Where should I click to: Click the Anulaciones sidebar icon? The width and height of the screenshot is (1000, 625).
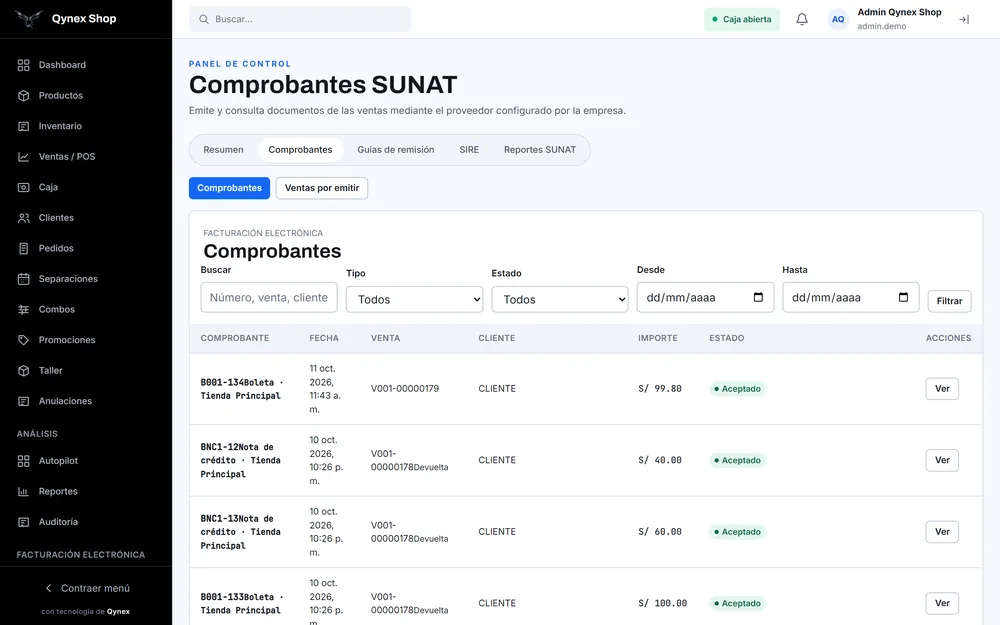[24, 401]
